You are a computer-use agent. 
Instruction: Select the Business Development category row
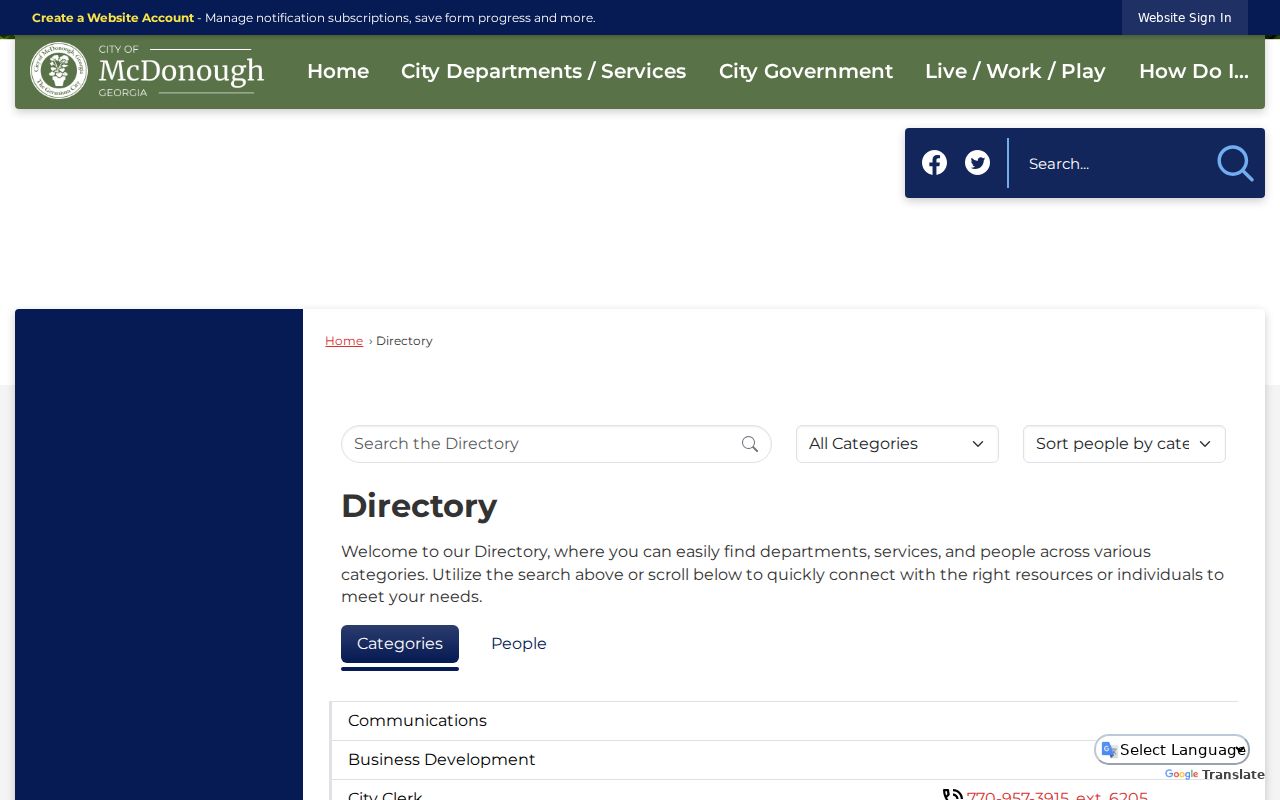pyautogui.click(x=785, y=760)
